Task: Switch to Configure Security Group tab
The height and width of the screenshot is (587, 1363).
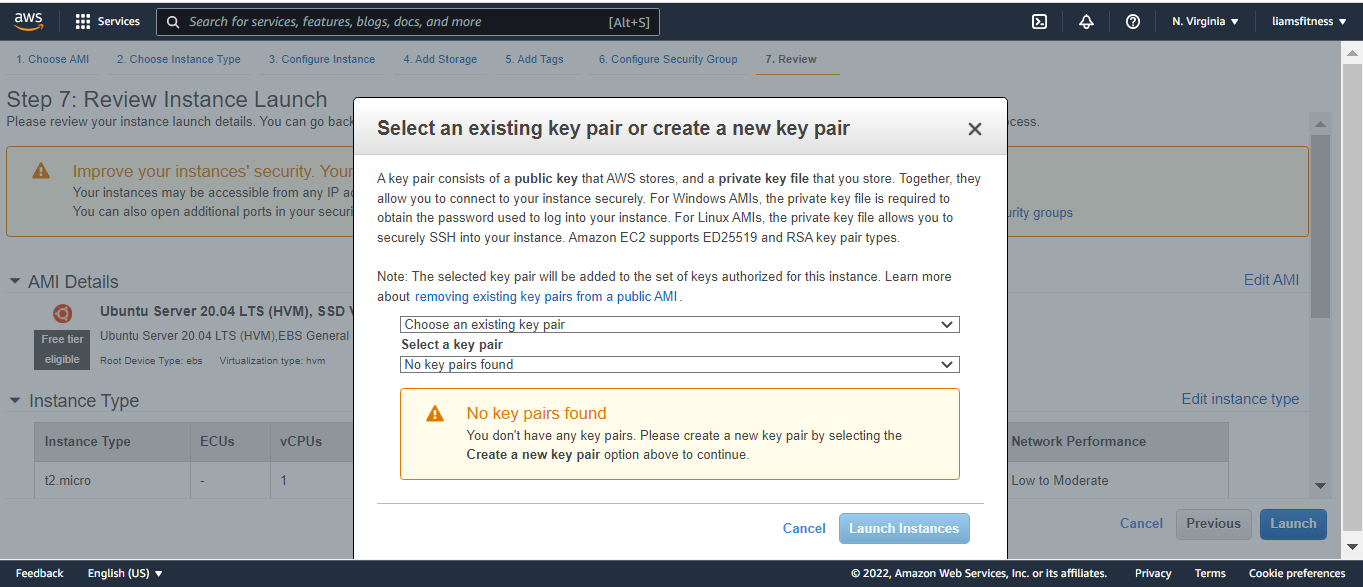Action: click(668, 59)
